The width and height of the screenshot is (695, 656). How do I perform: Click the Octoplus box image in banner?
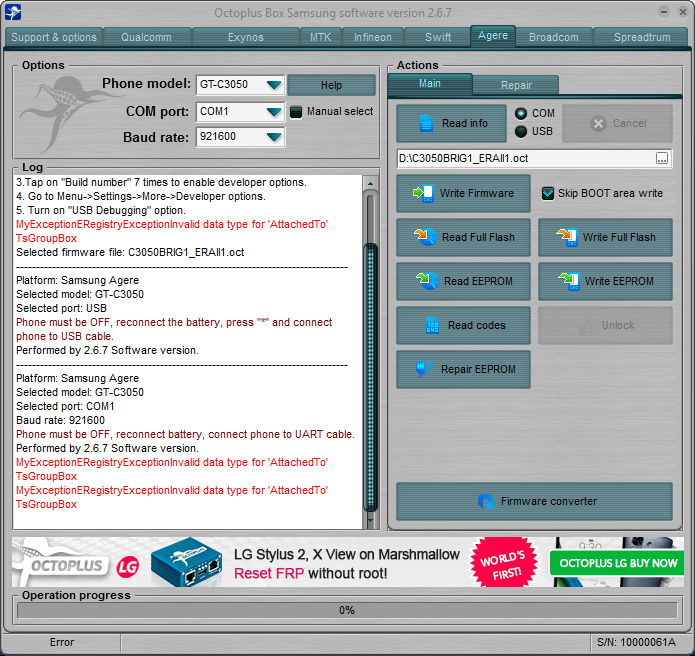(186, 562)
